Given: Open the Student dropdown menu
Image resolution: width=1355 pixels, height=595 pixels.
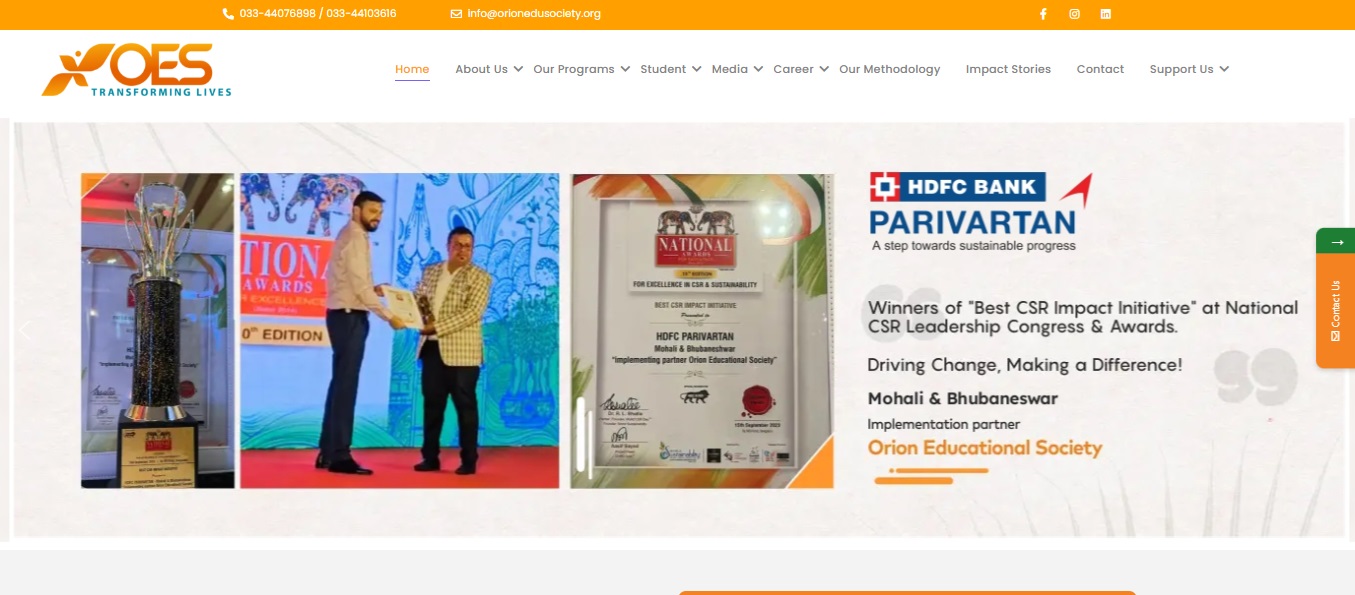Looking at the screenshot, I should pyautogui.click(x=670, y=69).
